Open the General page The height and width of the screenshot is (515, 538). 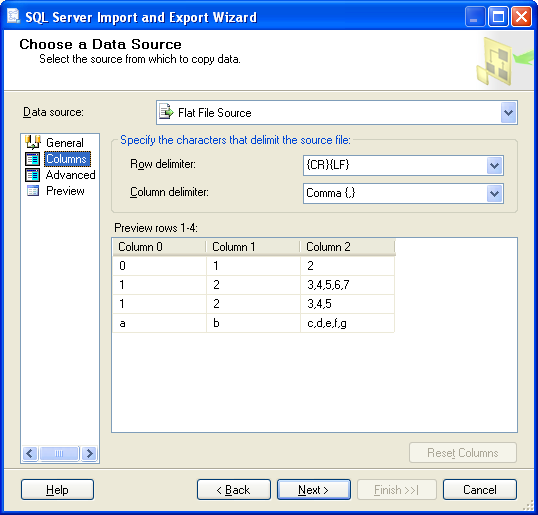(x=65, y=142)
